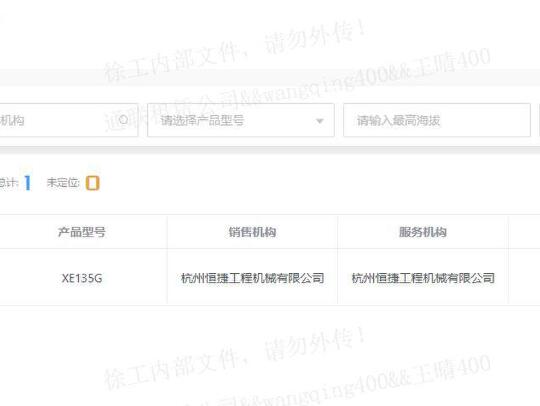This screenshot has height=406, width=540.
Task: Click the 机构 search input field
Action: click(x=68, y=120)
